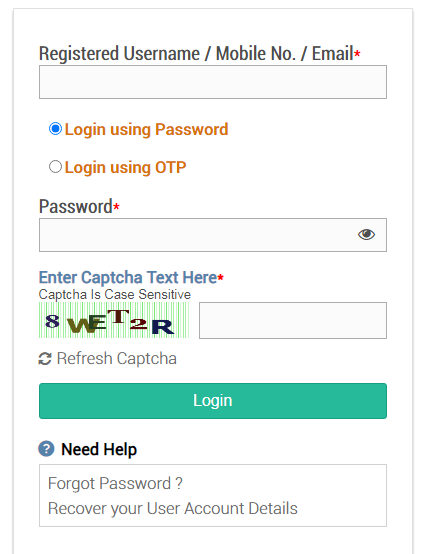Click the blue question mark help icon
The height and width of the screenshot is (554, 446).
[46, 449]
